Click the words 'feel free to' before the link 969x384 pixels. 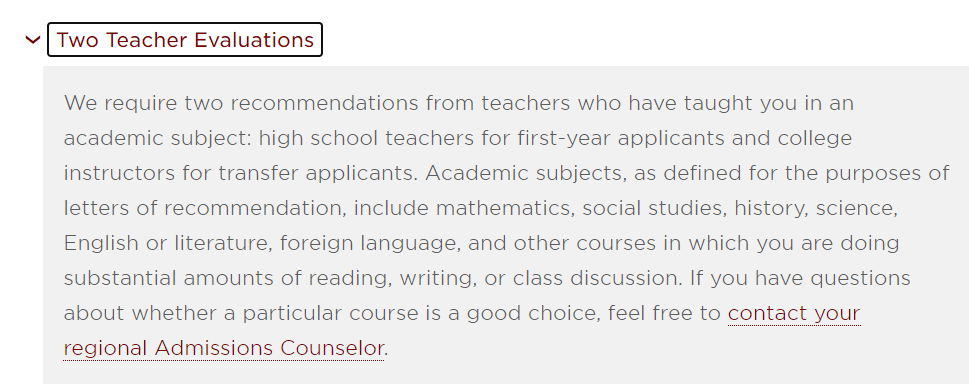(664, 314)
